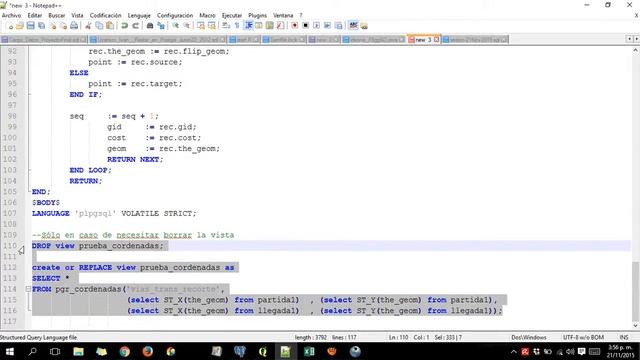Image resolution: width=640 pixels, height=360 pixels.
Task: Start macro recording with the red record icon
Action: coord(294,26)
